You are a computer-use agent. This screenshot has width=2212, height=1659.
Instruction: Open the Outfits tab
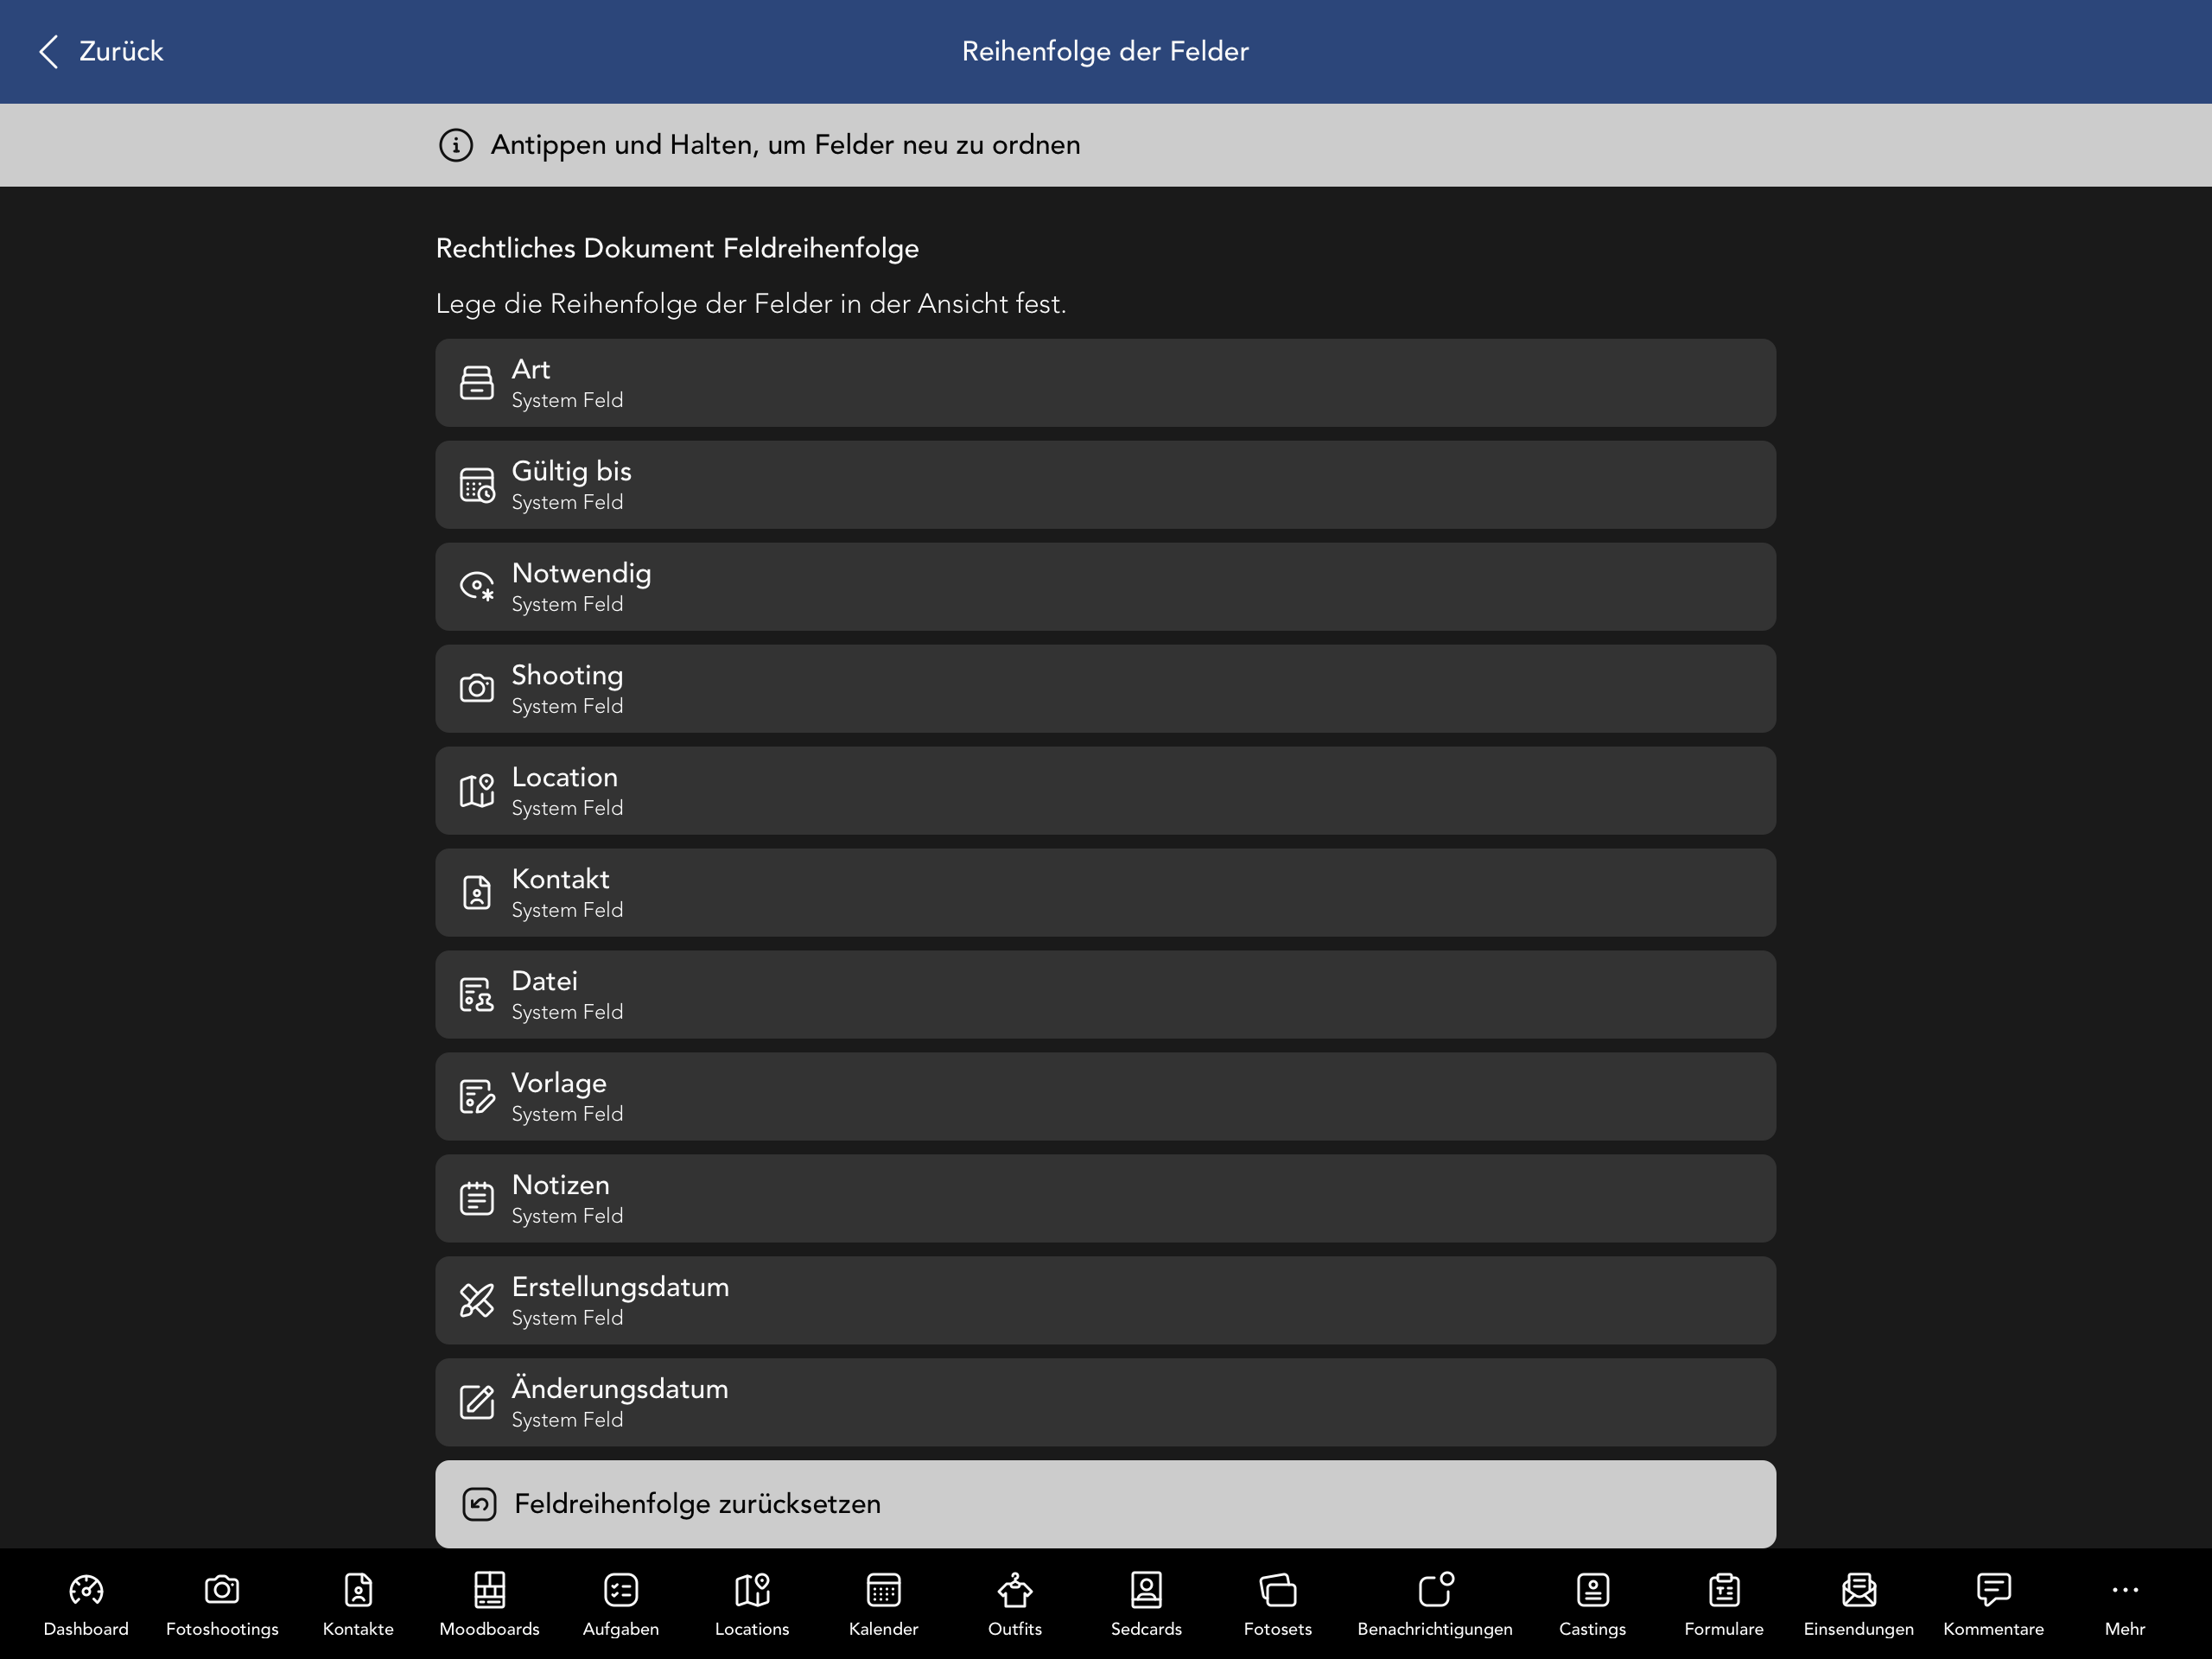pos(1014,1603)
